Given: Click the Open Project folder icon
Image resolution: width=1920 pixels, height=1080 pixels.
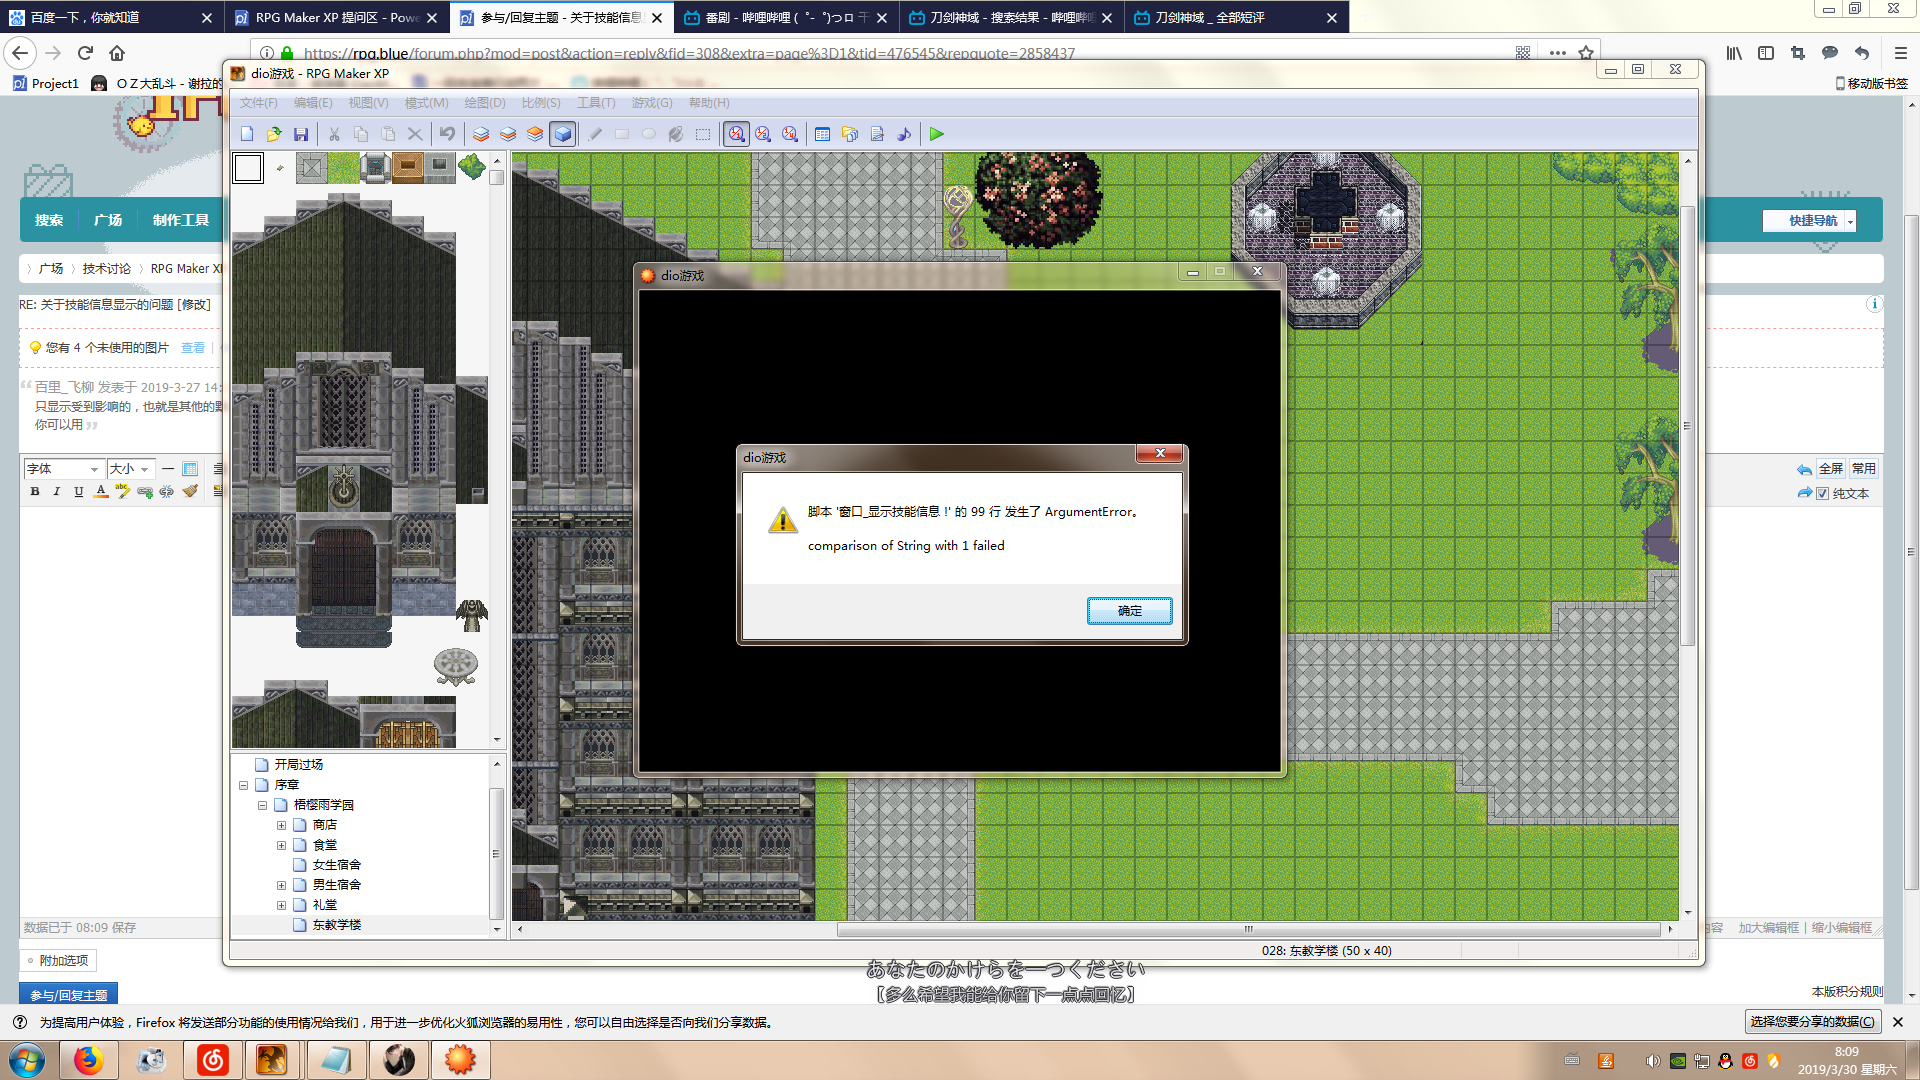Looking at the screenshot, I should coord(274,134).
